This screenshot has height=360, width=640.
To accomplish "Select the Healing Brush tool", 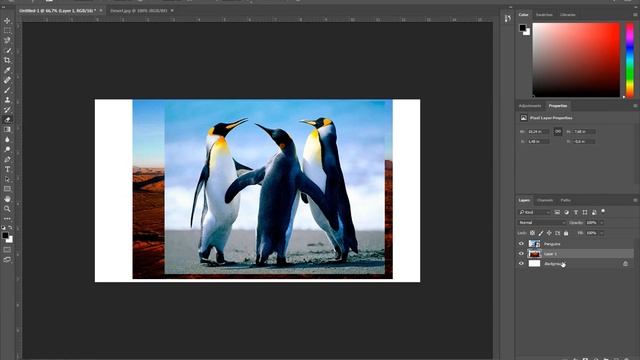I will click(7, 80).
